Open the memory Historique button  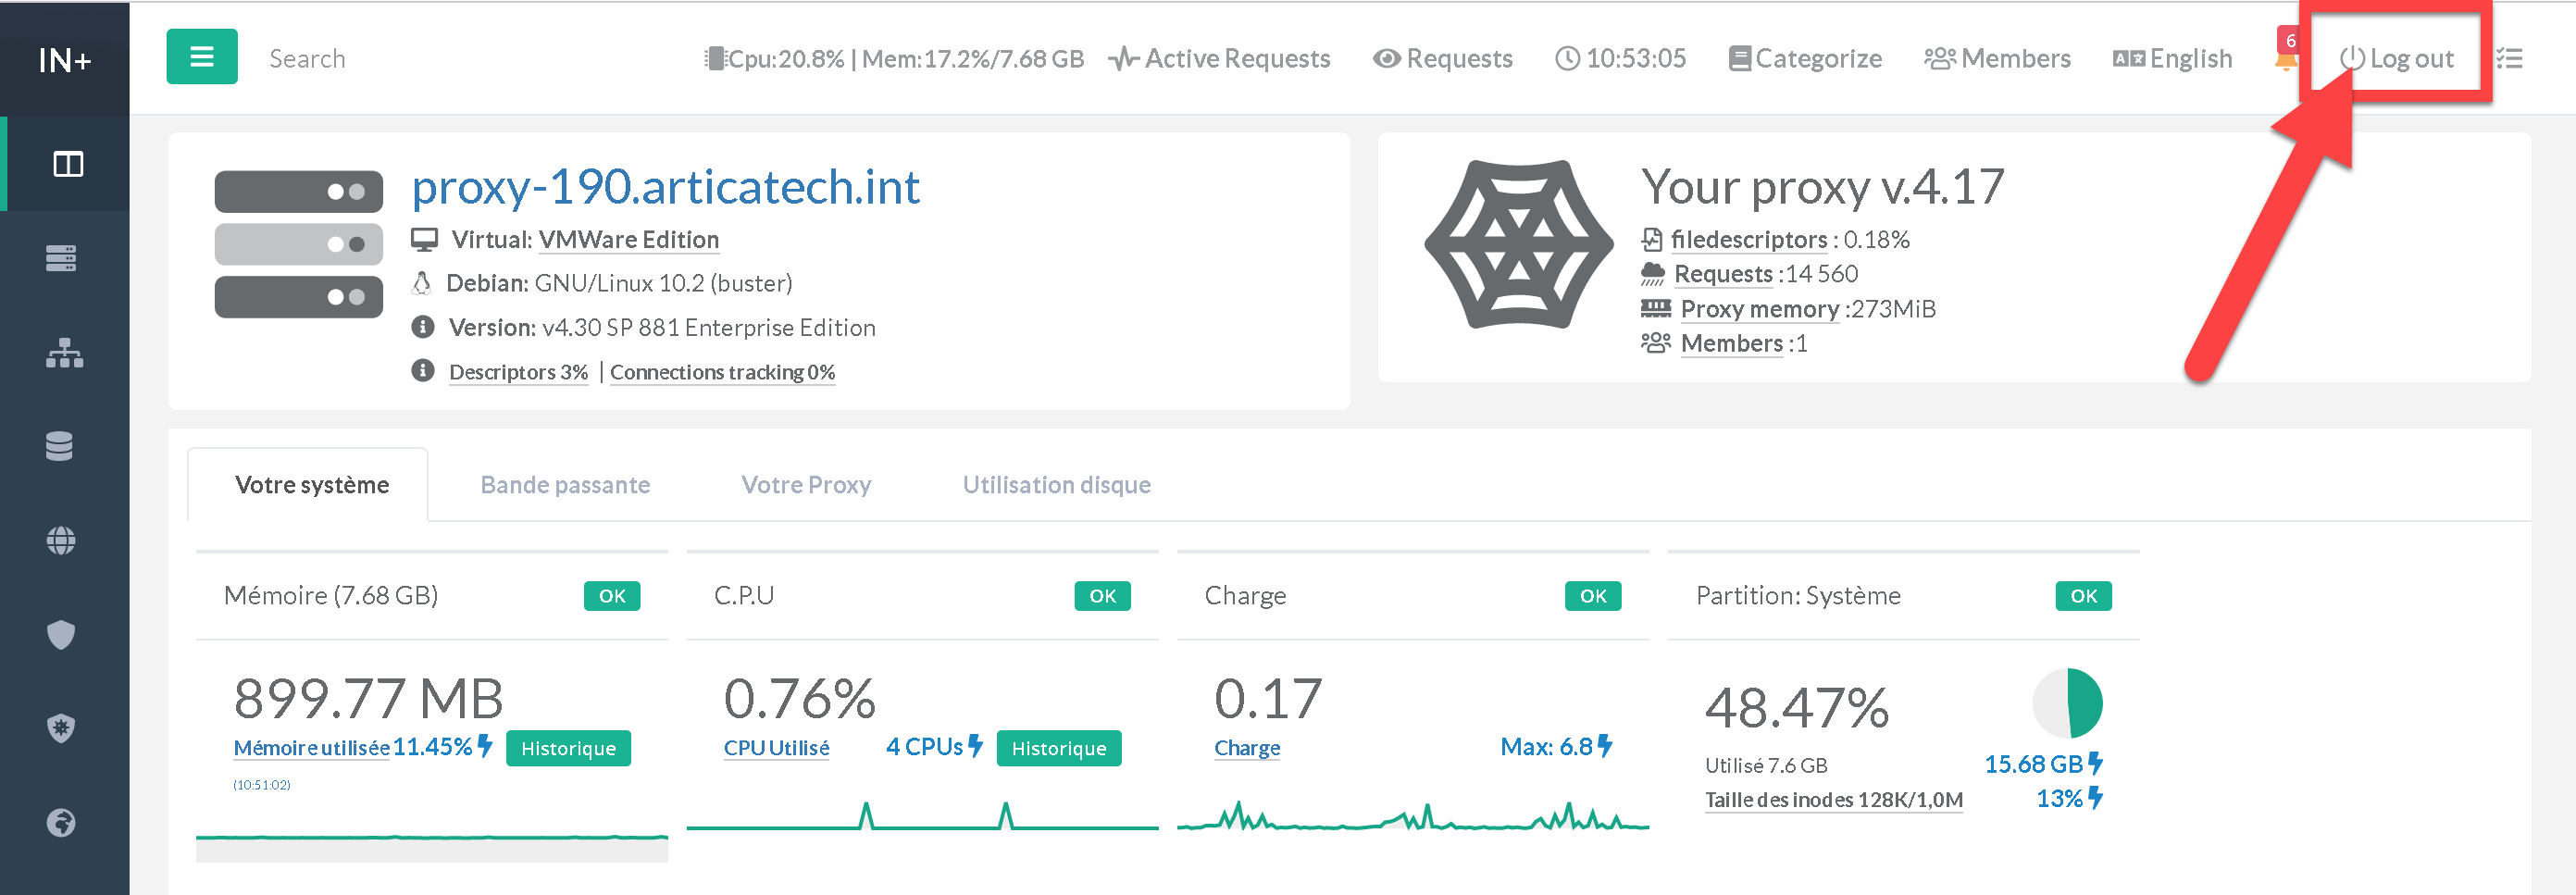(568, 748)
